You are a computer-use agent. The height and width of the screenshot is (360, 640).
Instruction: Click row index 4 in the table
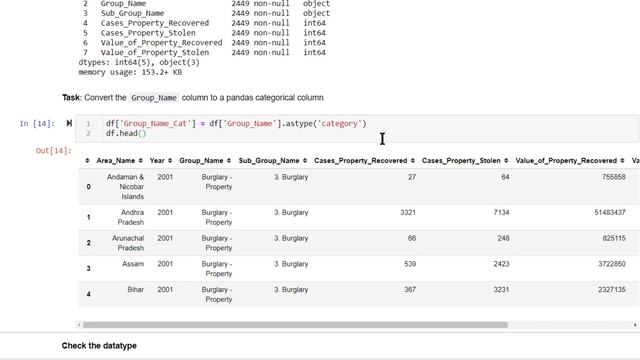[89, 295]
